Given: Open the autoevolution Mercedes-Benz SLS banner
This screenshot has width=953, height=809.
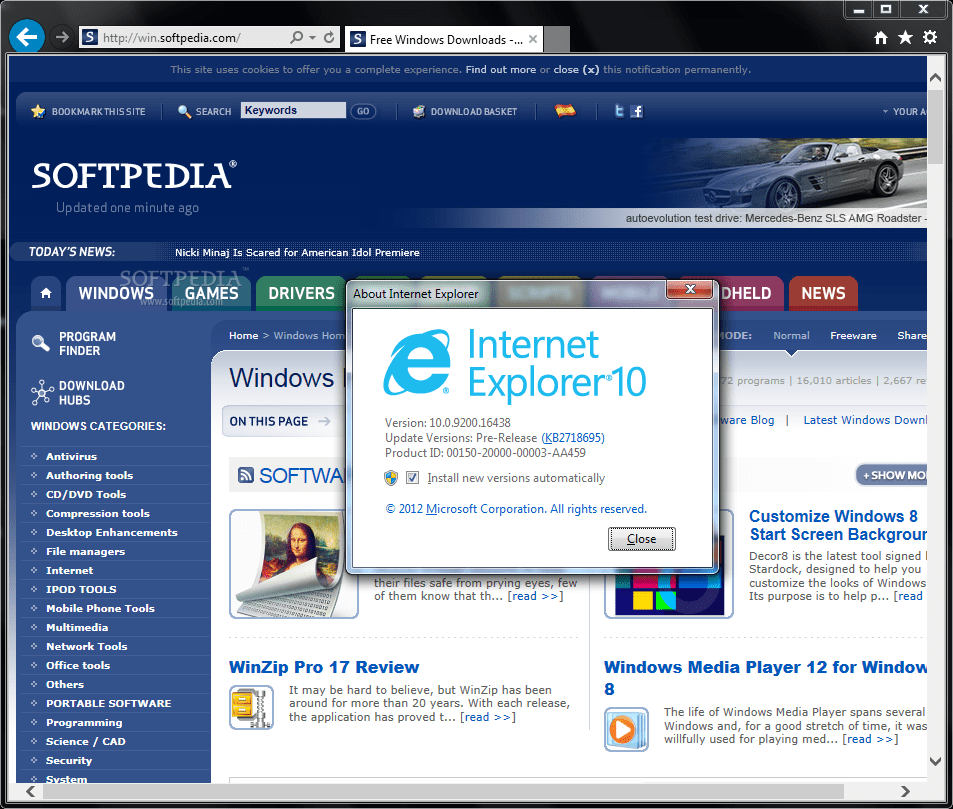Looking at the screenshot, I should 785,182.
